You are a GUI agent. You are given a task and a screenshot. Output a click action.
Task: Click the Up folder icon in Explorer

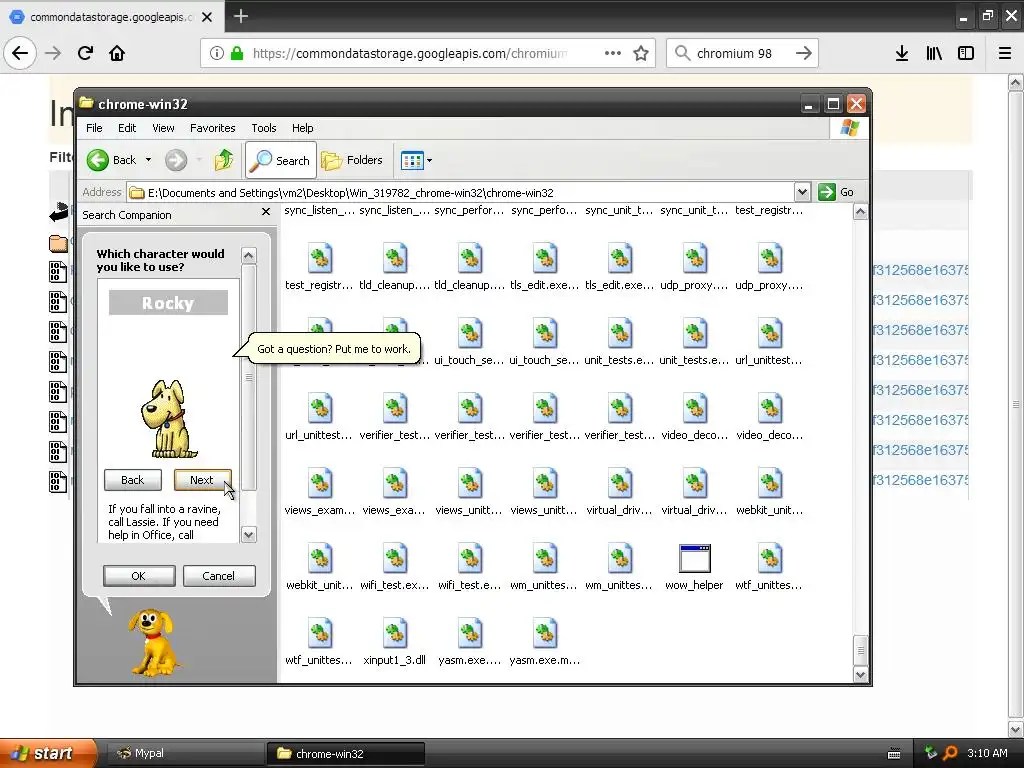click(224, 160)
